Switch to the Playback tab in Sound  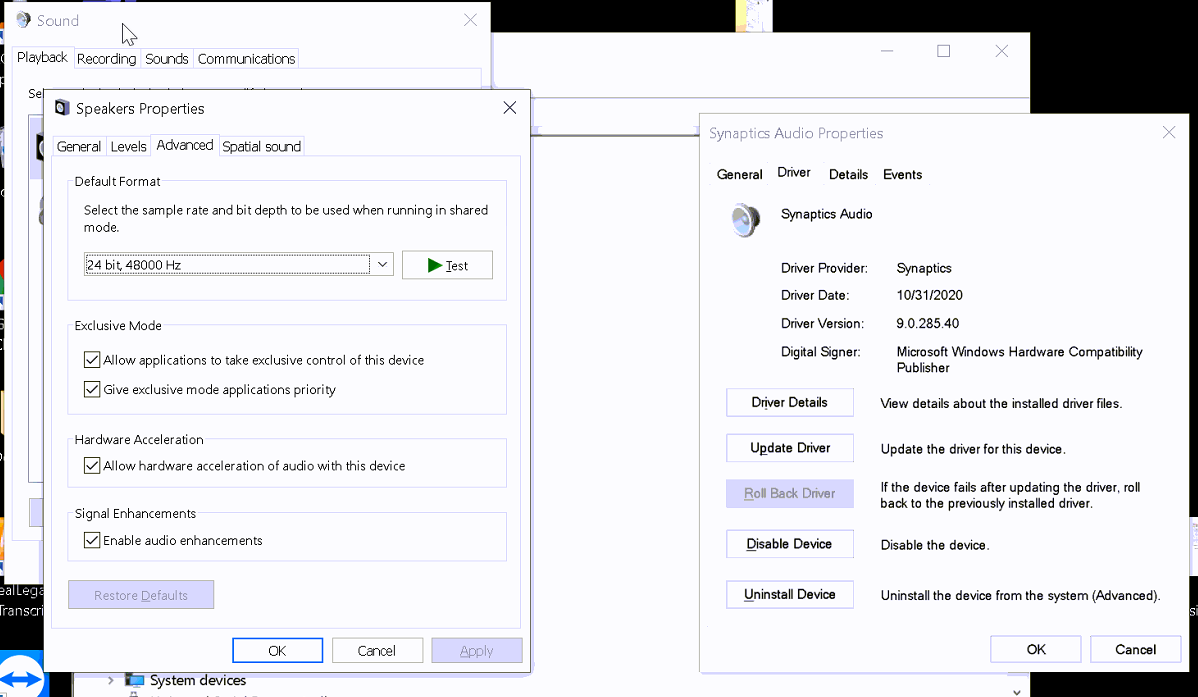42,57
